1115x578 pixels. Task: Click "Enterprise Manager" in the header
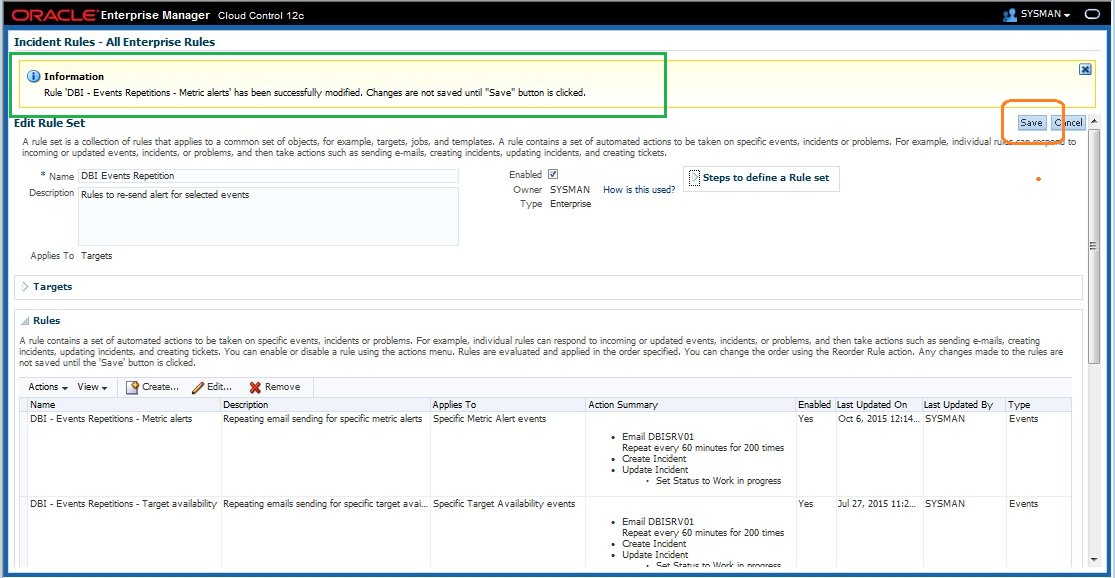pyautogui.click(x=155, y=15)
